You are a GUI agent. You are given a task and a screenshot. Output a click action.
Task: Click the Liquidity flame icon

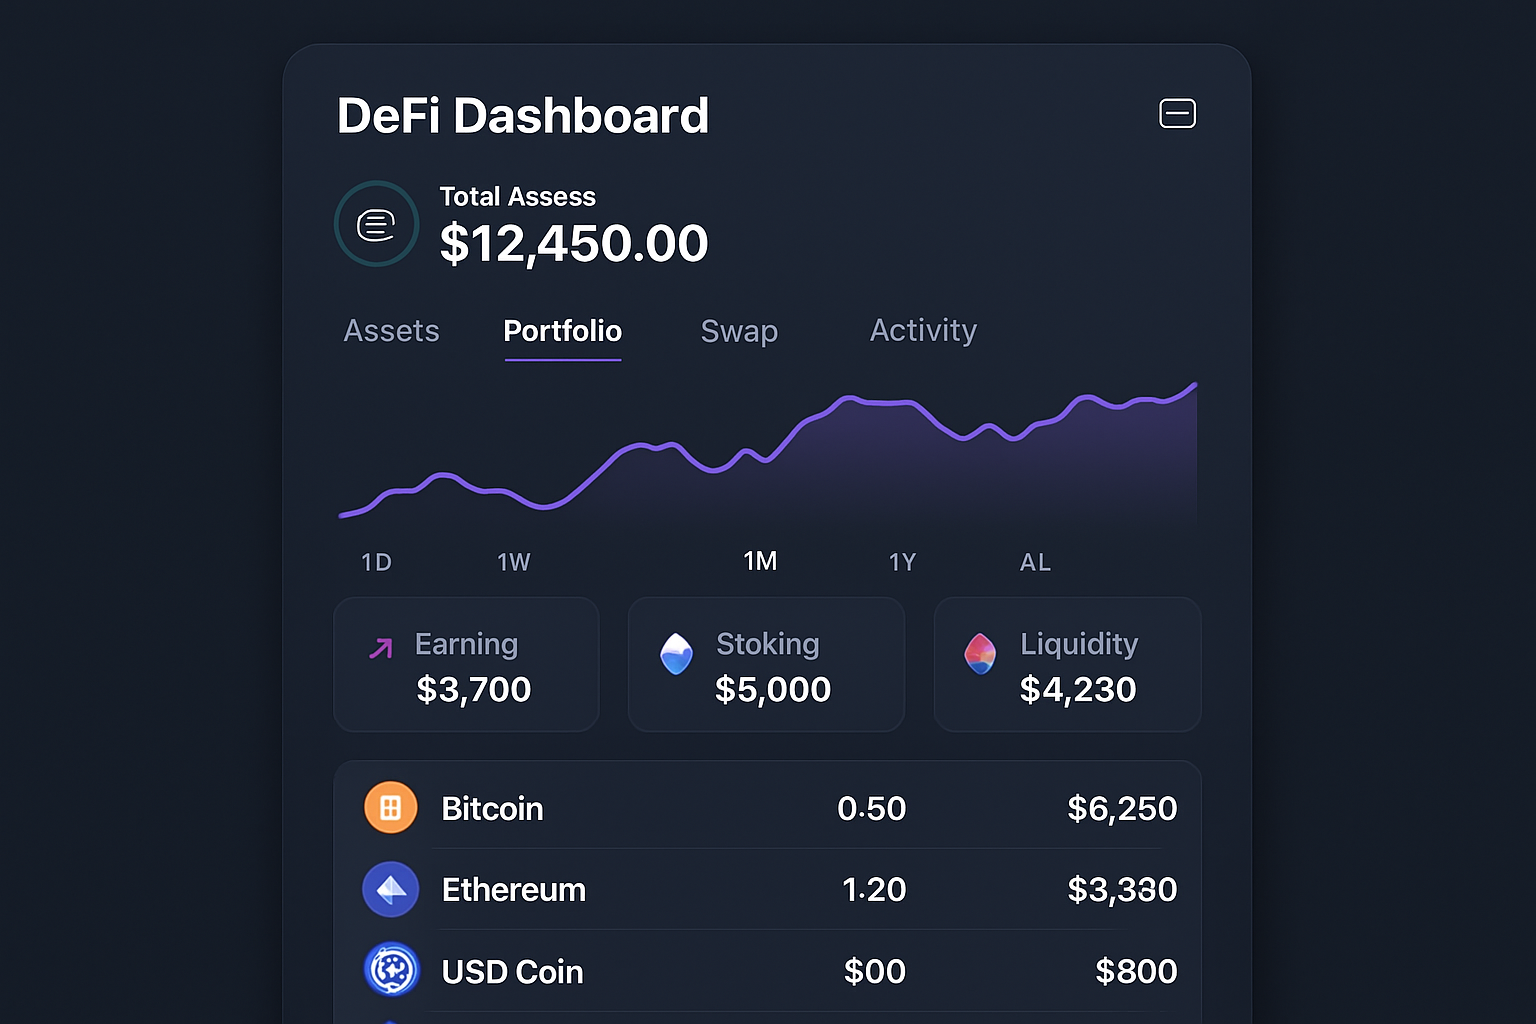pos(981,655)
